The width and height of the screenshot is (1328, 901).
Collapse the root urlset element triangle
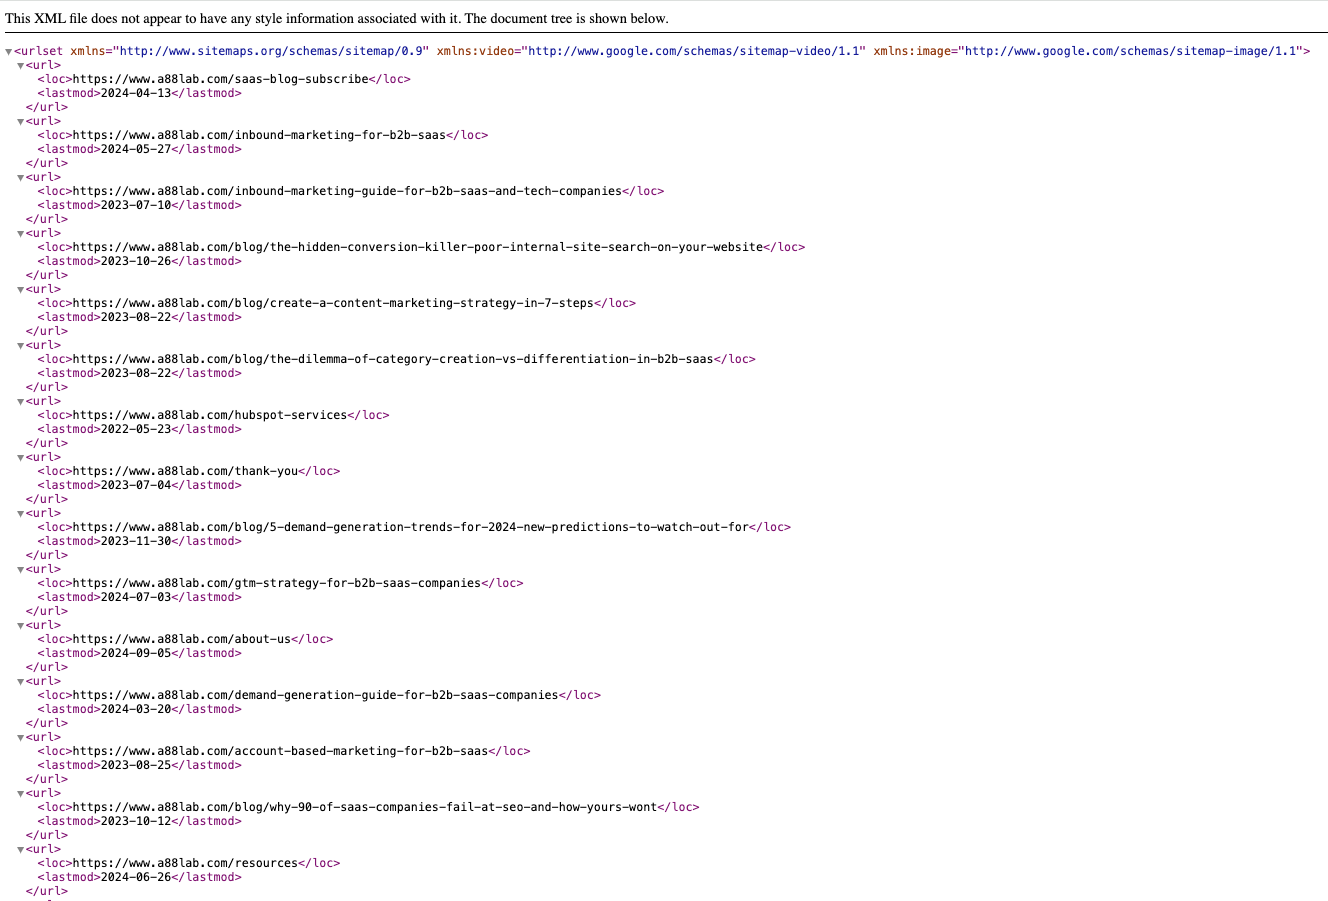click(9, 52)
